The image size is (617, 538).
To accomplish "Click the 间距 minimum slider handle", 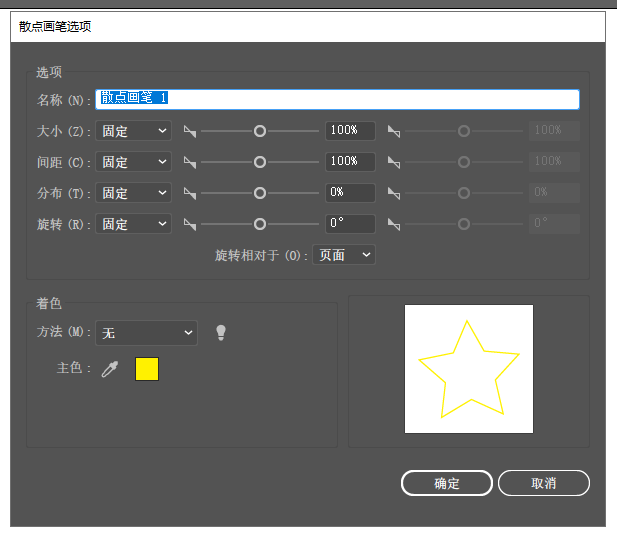I will tap(260, 162).
